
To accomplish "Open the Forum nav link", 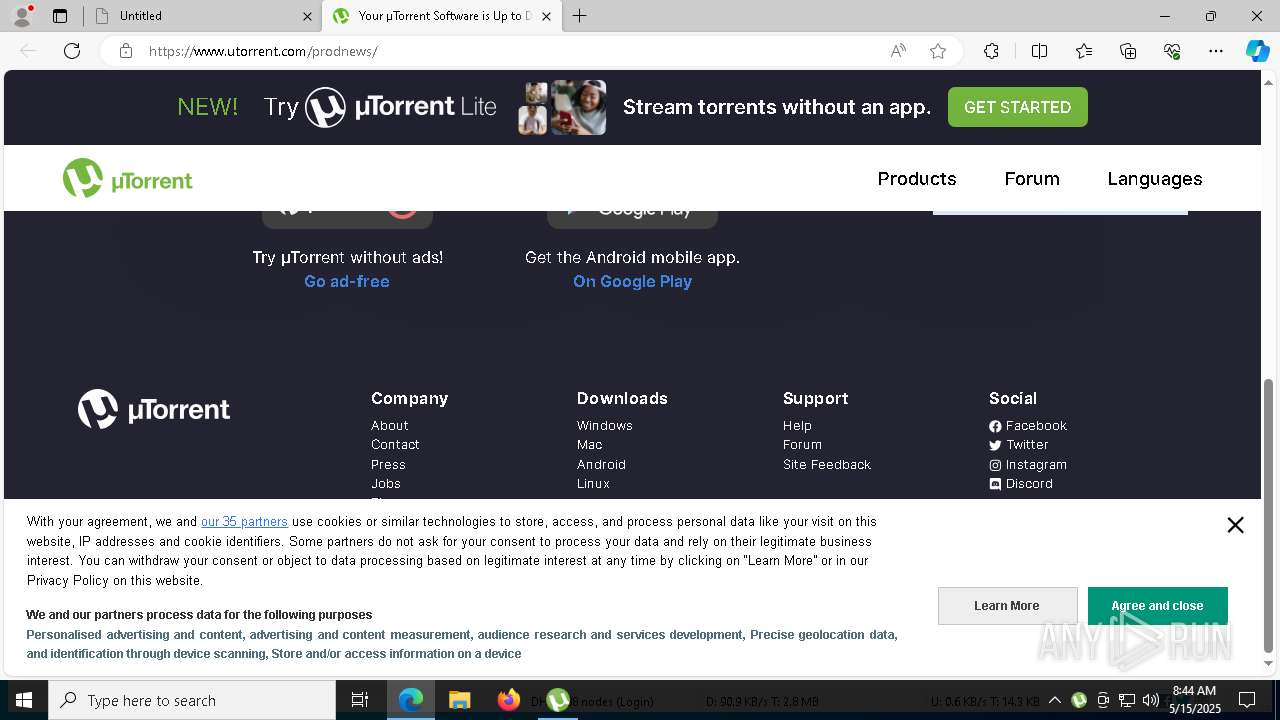I will 1032,179.
